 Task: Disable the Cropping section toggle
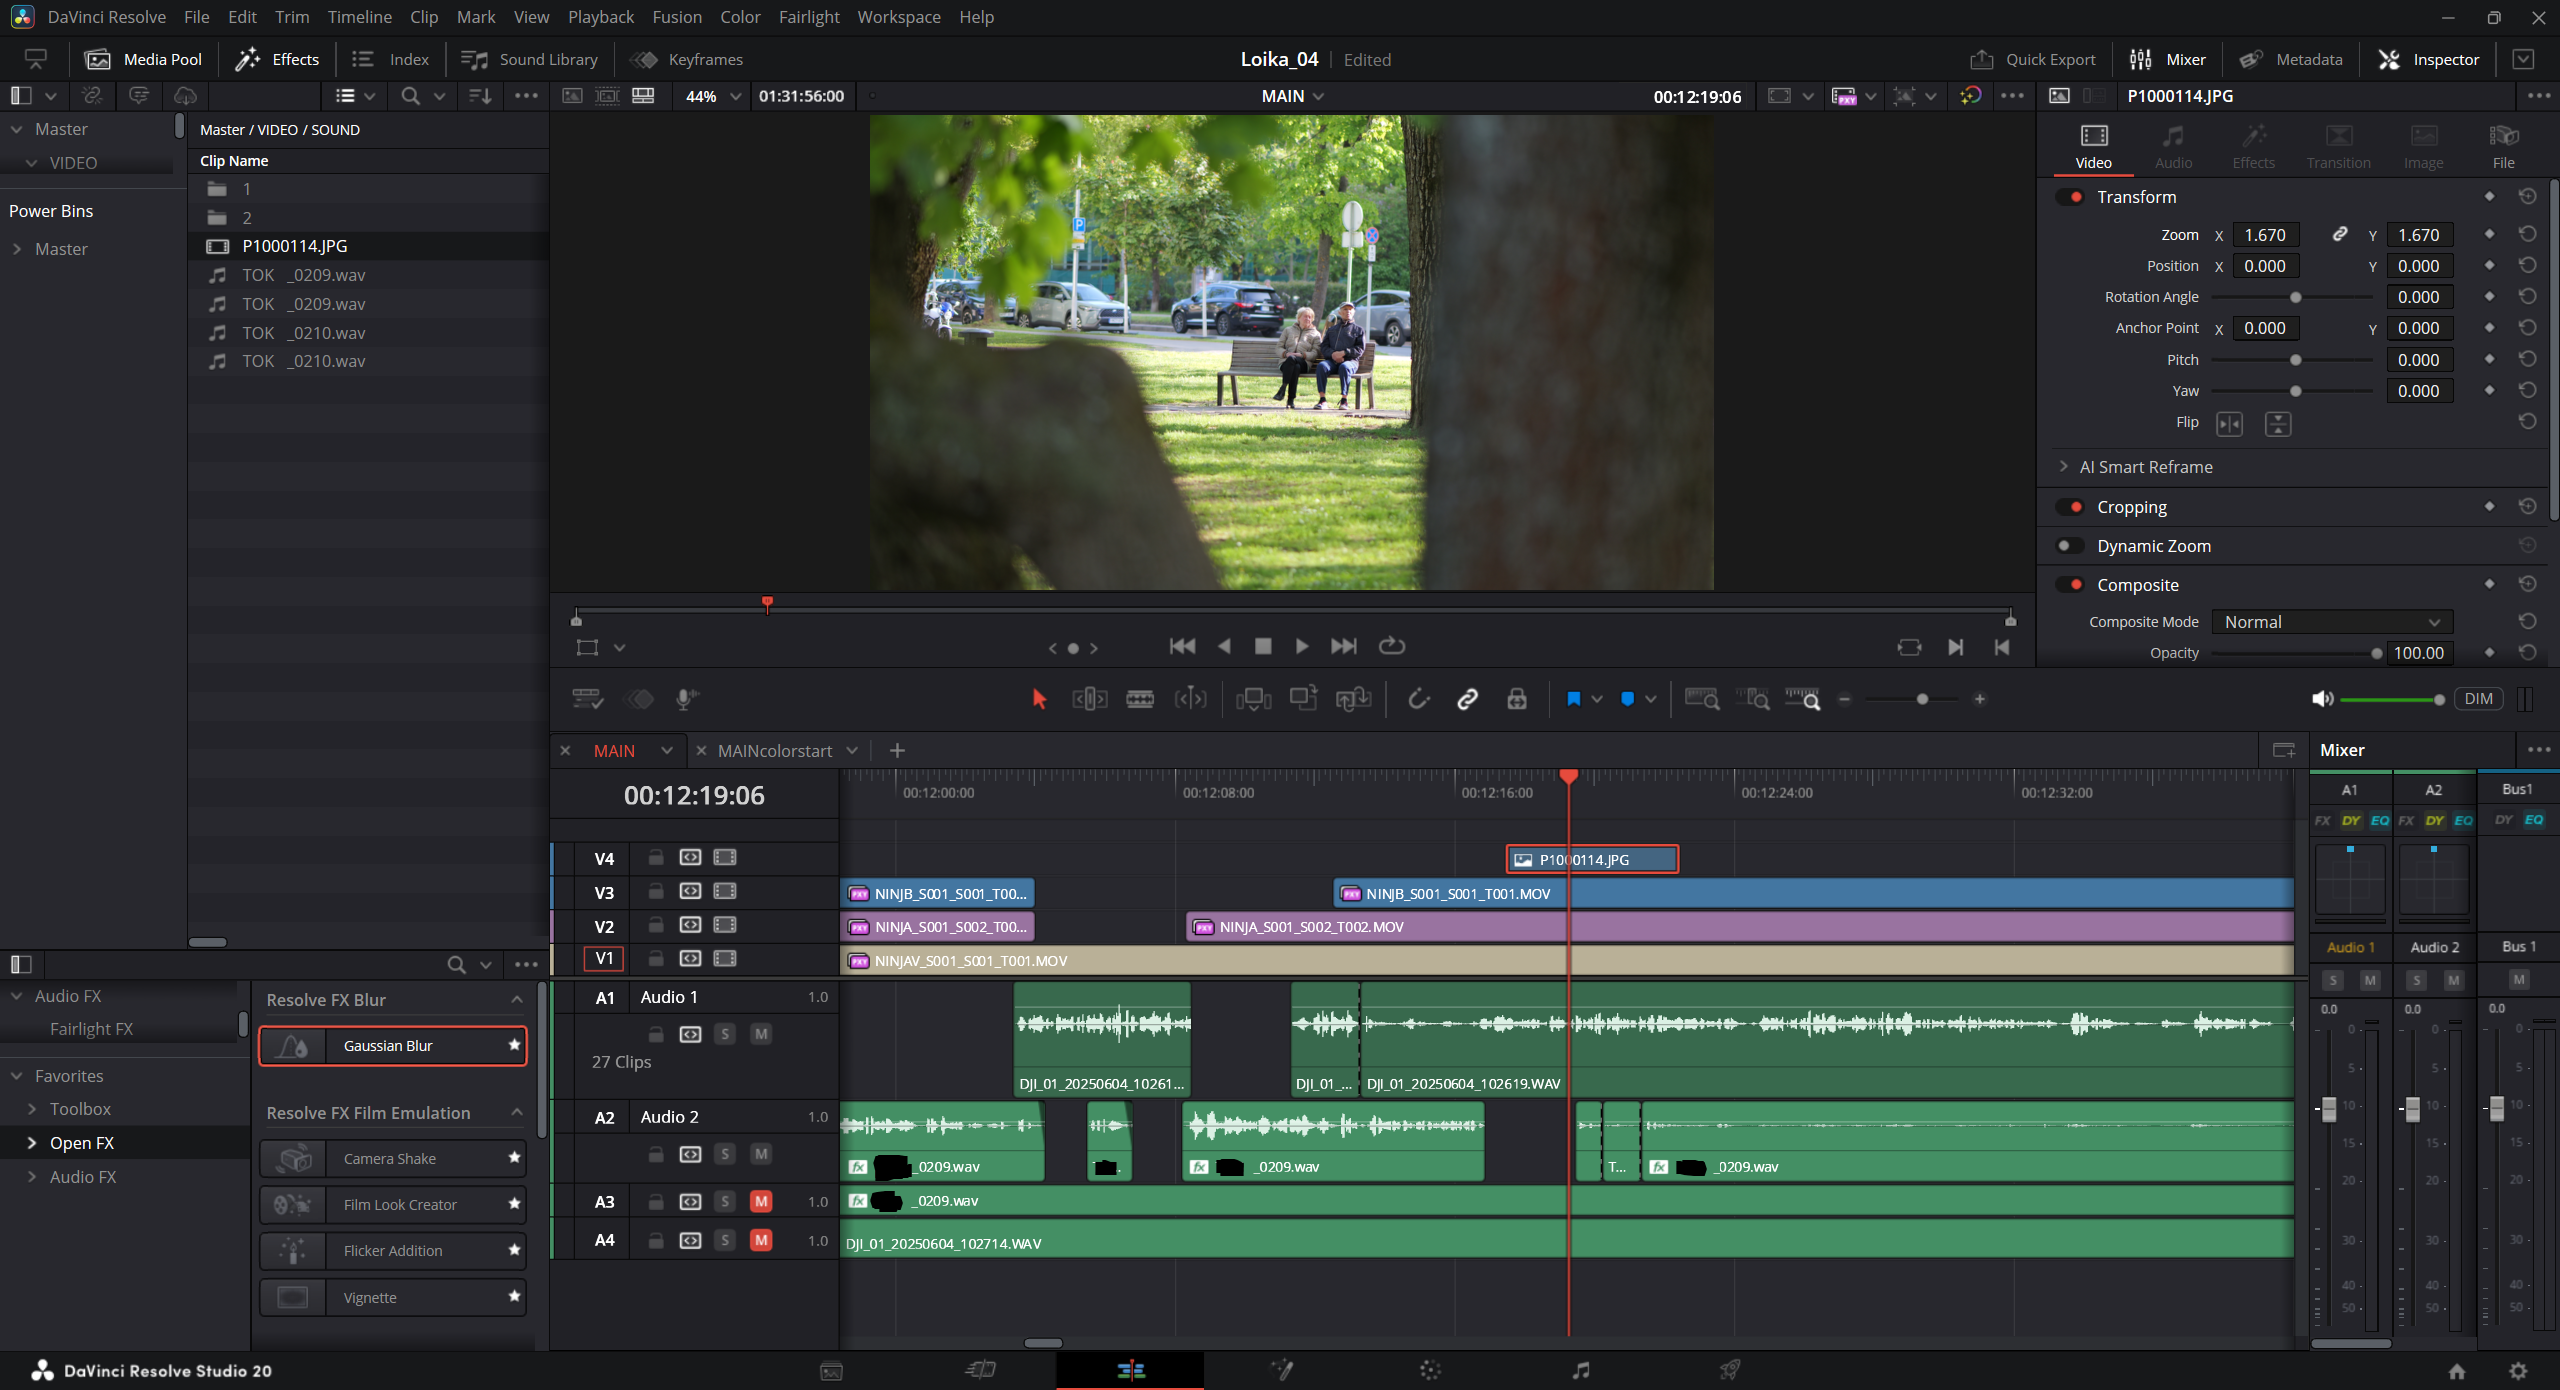pyautogui.click(x=2071, y=507)
